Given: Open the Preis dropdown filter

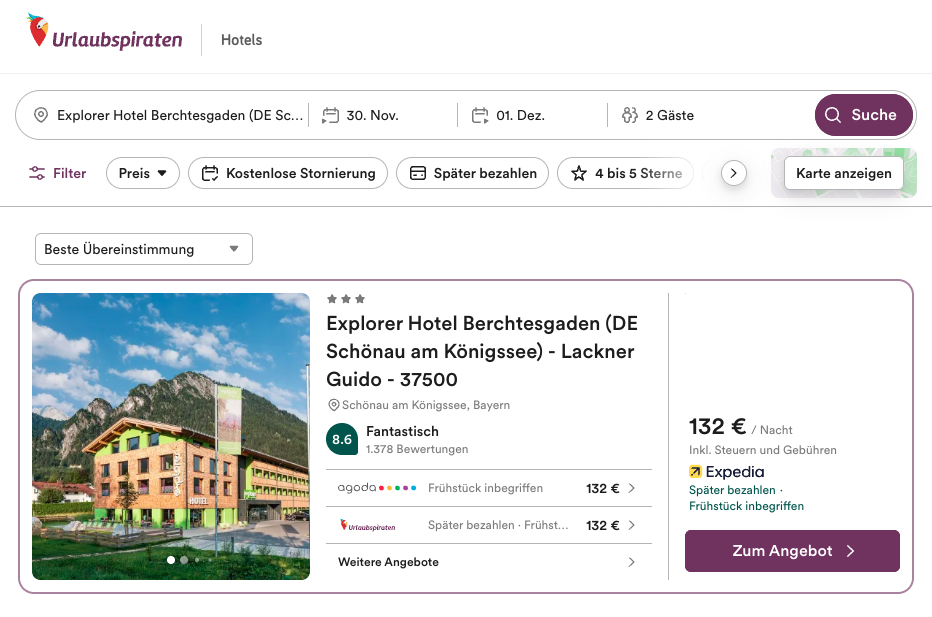Looking at the screenshot, I should 142,173.
